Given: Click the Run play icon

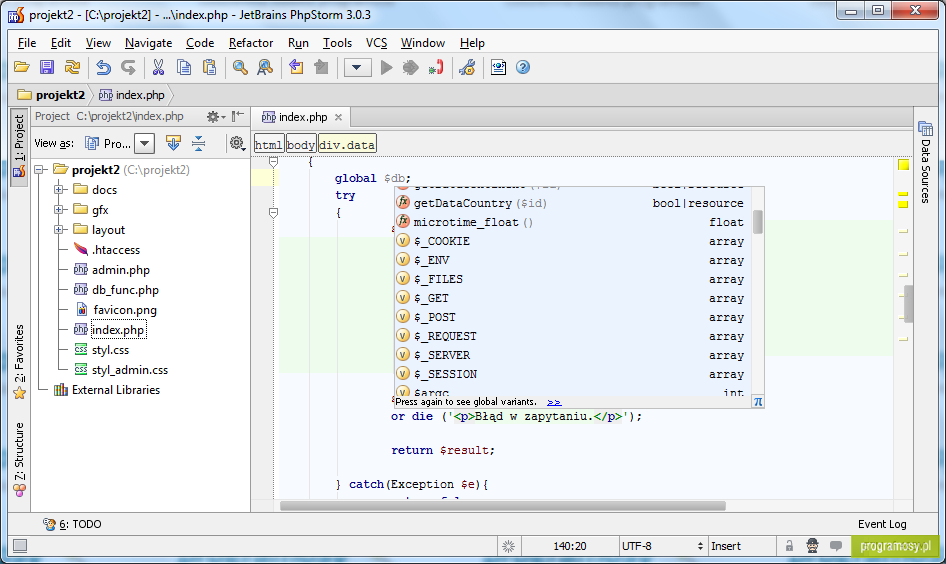Looking at the screenshot, I should (x=387, y=67).
